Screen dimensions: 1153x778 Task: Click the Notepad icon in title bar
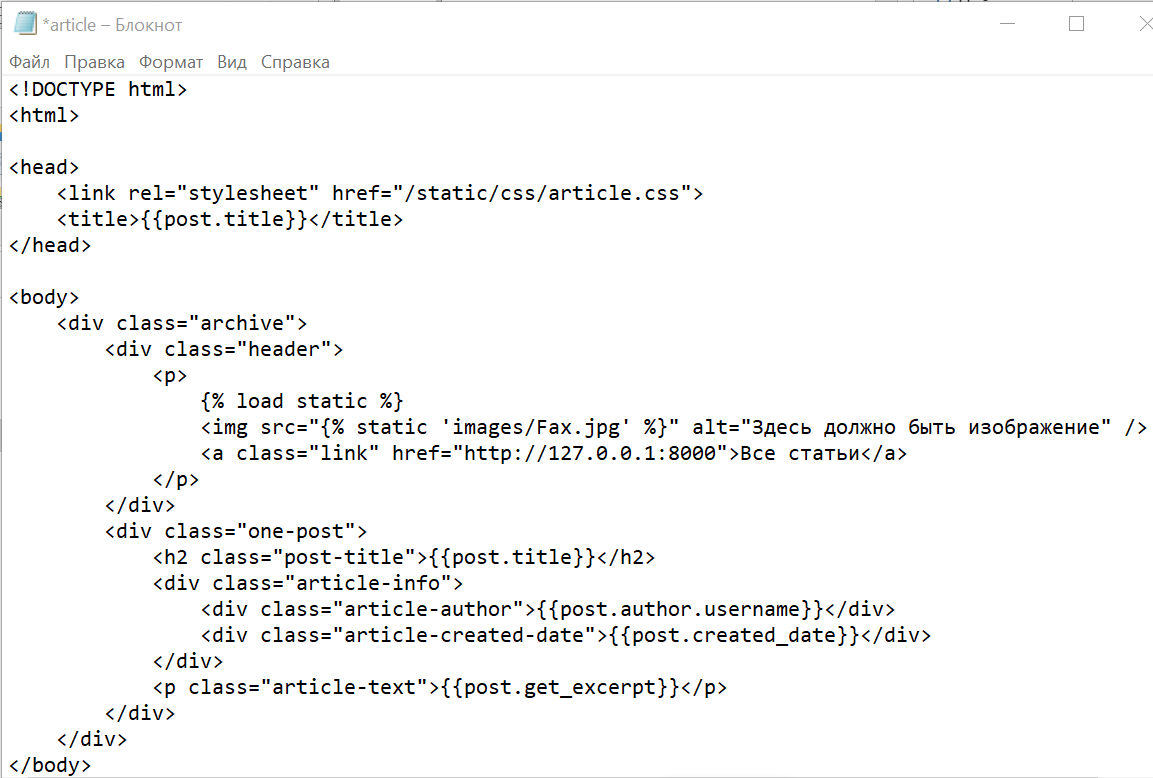25,24
